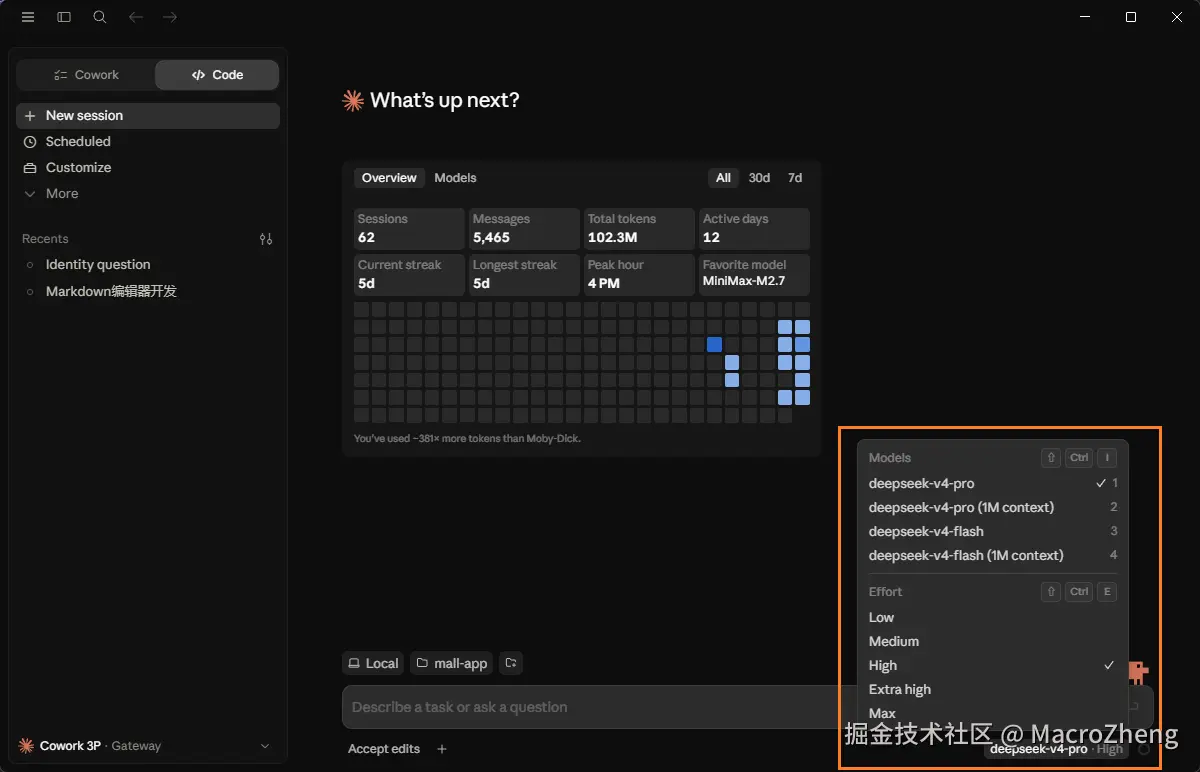Open the hamburger menu icon
The image size is (1200, 772).
(x=28, y=17)
